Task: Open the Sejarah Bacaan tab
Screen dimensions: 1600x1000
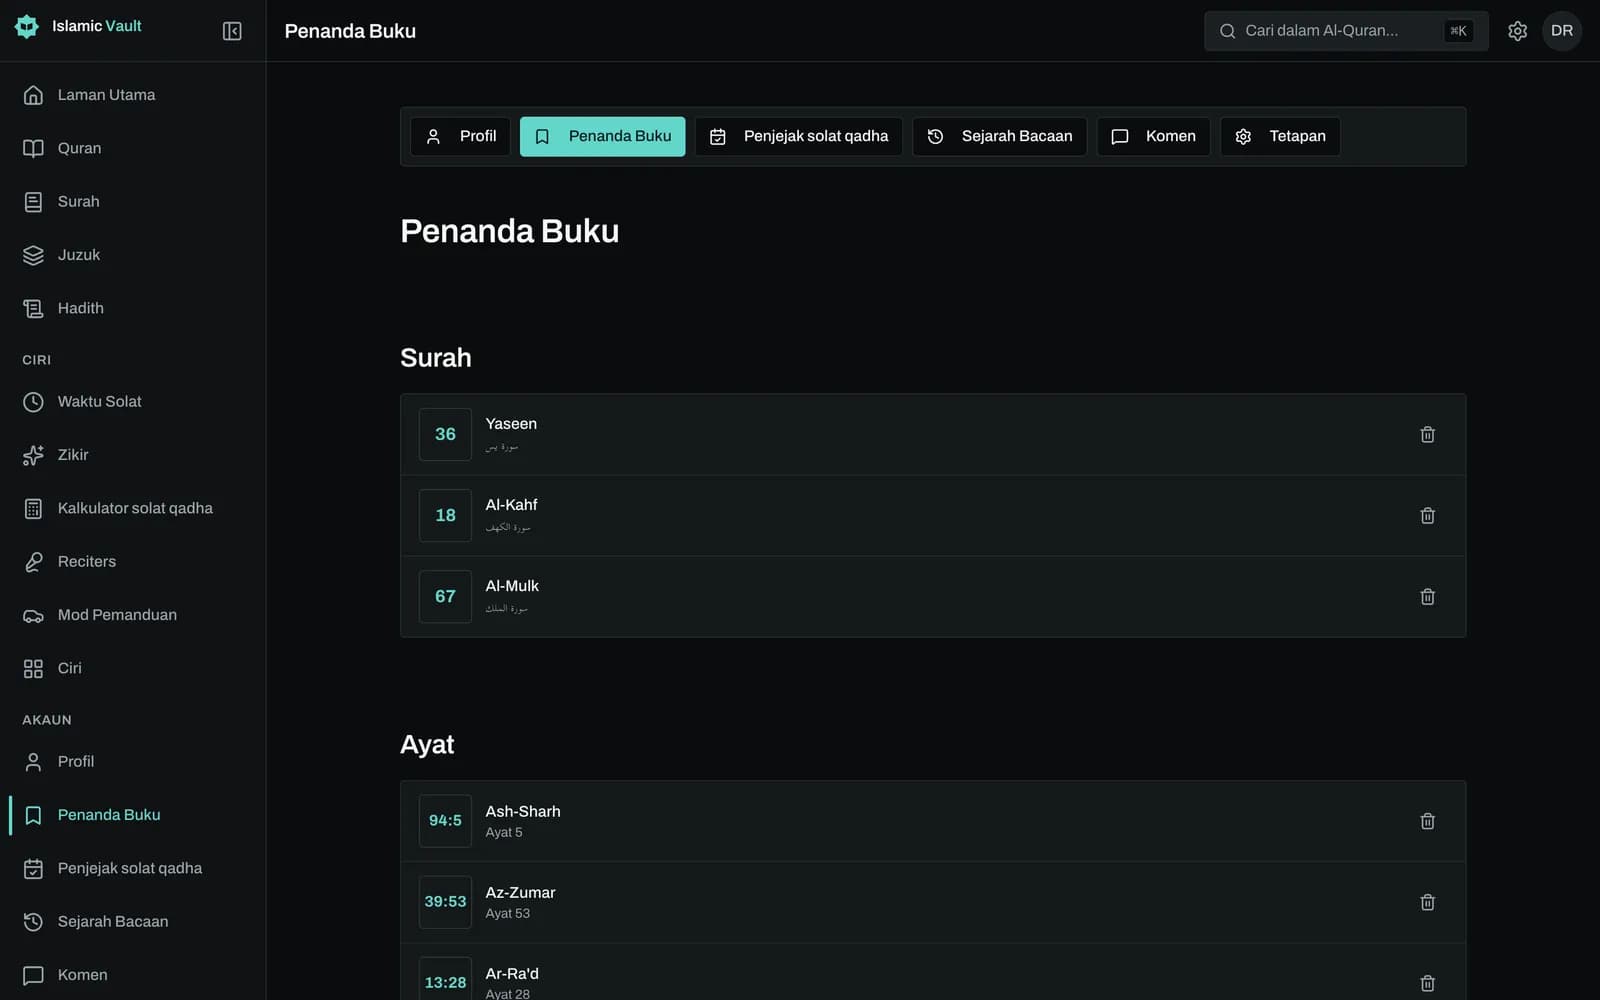Action: [x=999, y=136]
